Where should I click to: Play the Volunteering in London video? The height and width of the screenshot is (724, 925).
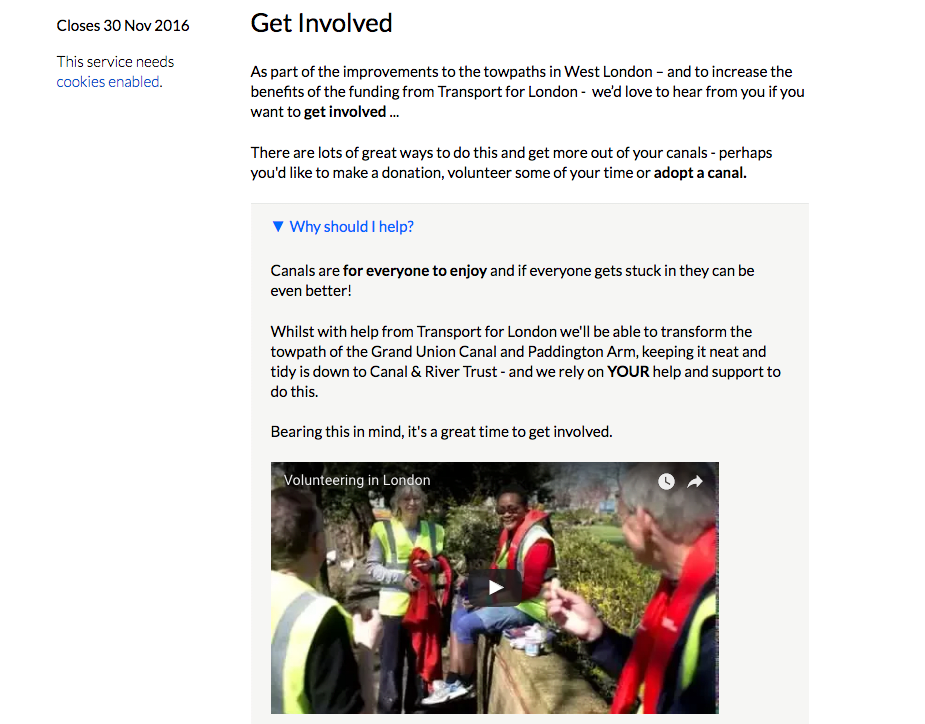pyautogui.click(x=495, y=587)
